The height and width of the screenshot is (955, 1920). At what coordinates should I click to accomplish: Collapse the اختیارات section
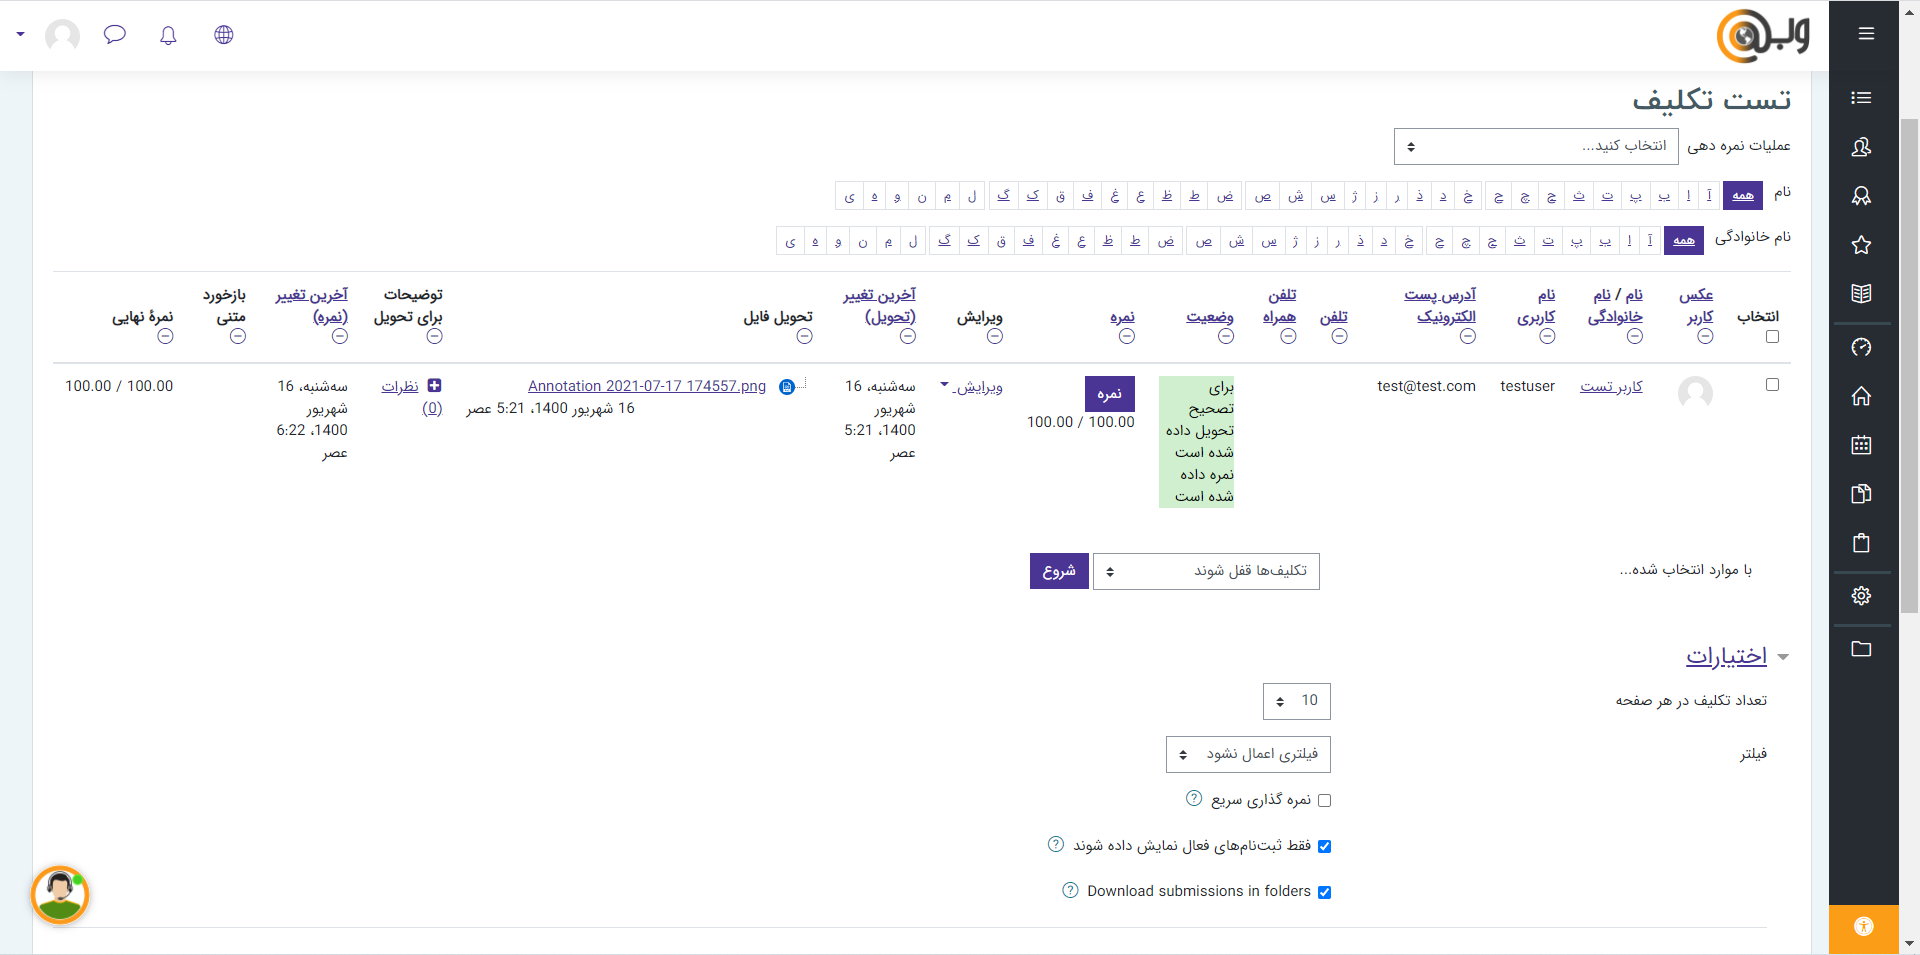pyautogui.click(x=1727, y=657)
